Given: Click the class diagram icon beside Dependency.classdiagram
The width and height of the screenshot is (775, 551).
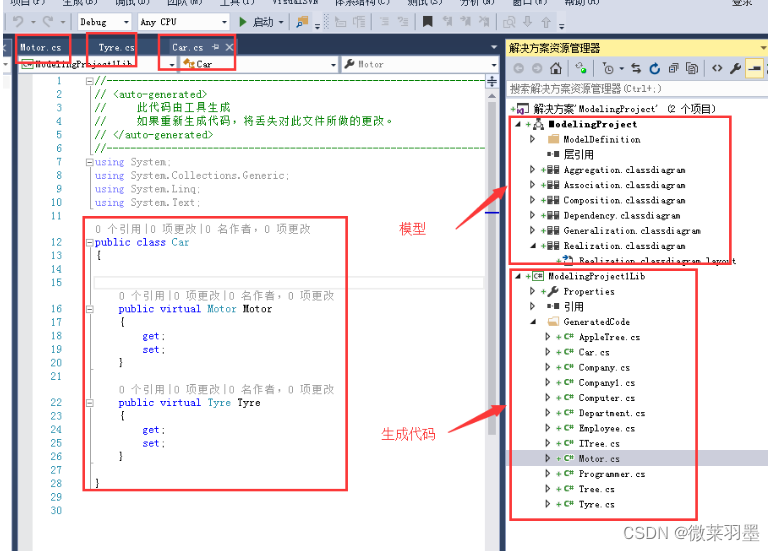Looking at the screenshot, I should click(553, 215).
